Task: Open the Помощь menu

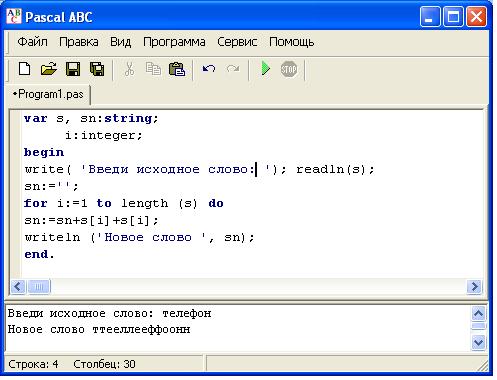Action: 291,42
